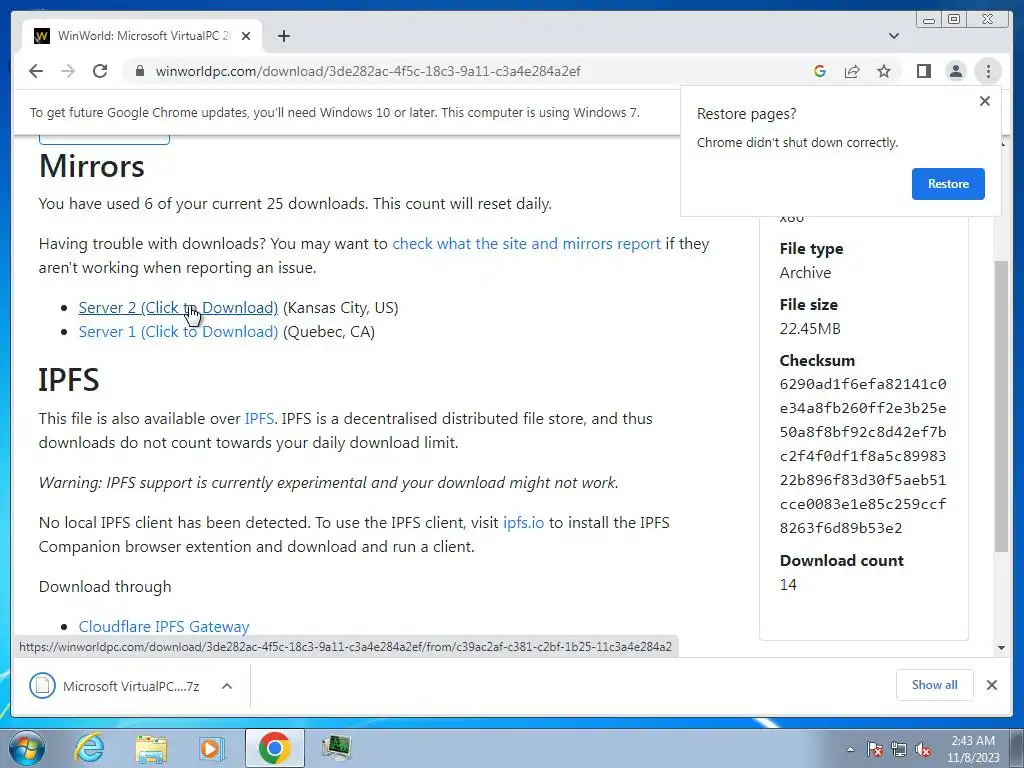Click the muted volume tray icon

(923, 749)
